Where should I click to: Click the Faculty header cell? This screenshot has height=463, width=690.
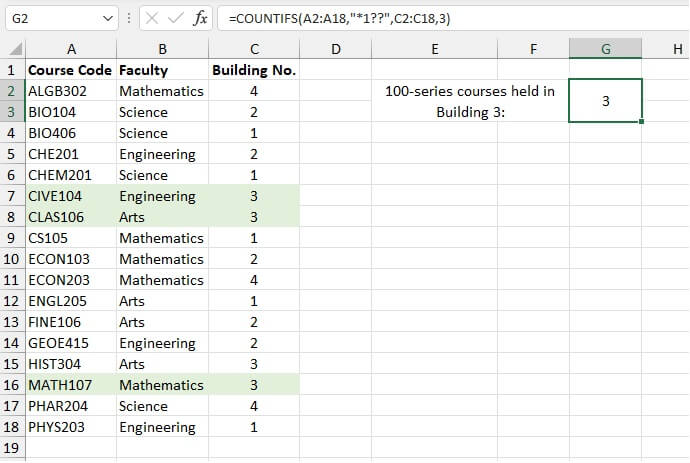point(162,70)
